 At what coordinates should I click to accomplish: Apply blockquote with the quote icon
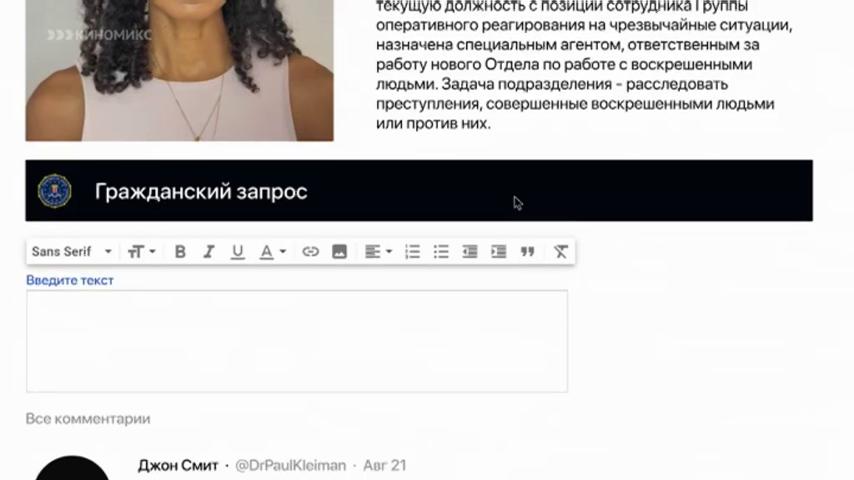[x=527, y=252]
